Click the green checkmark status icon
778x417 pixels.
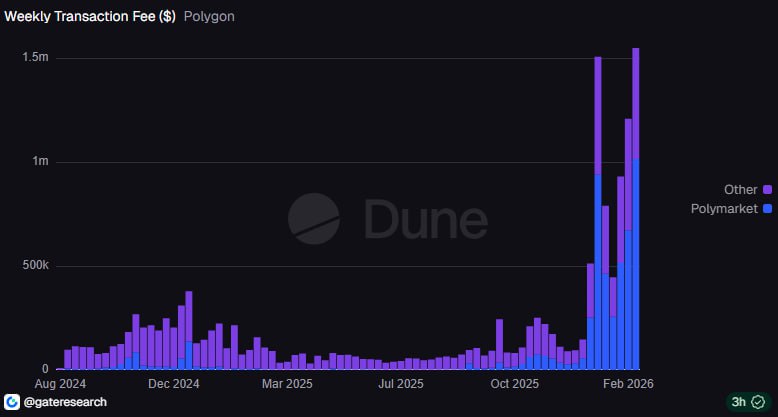pos(758,401)
